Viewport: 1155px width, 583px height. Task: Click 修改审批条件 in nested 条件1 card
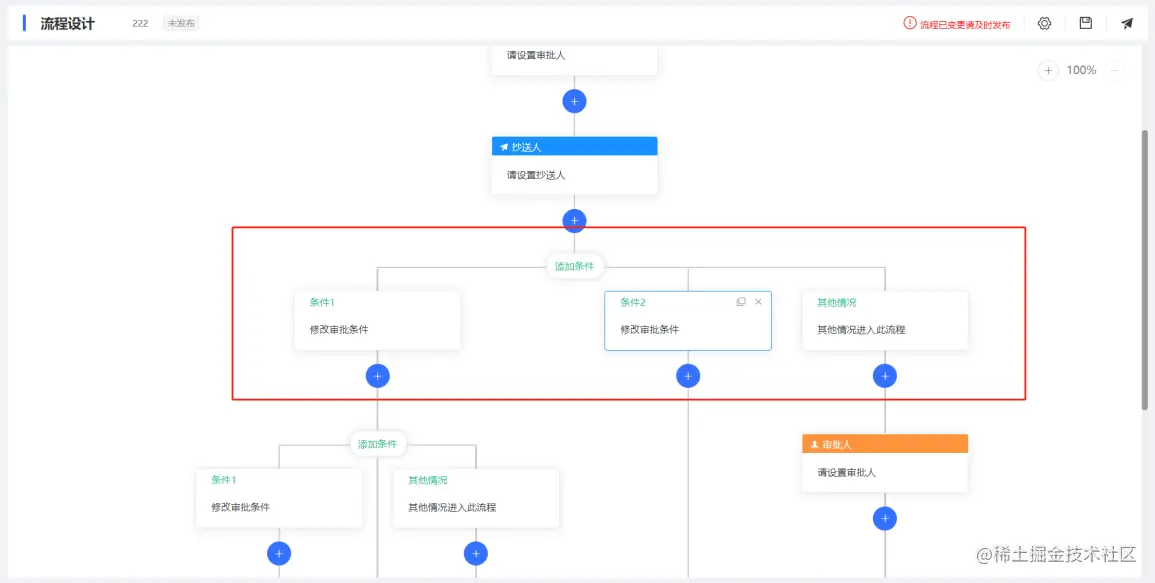click(x=241, y=507)
